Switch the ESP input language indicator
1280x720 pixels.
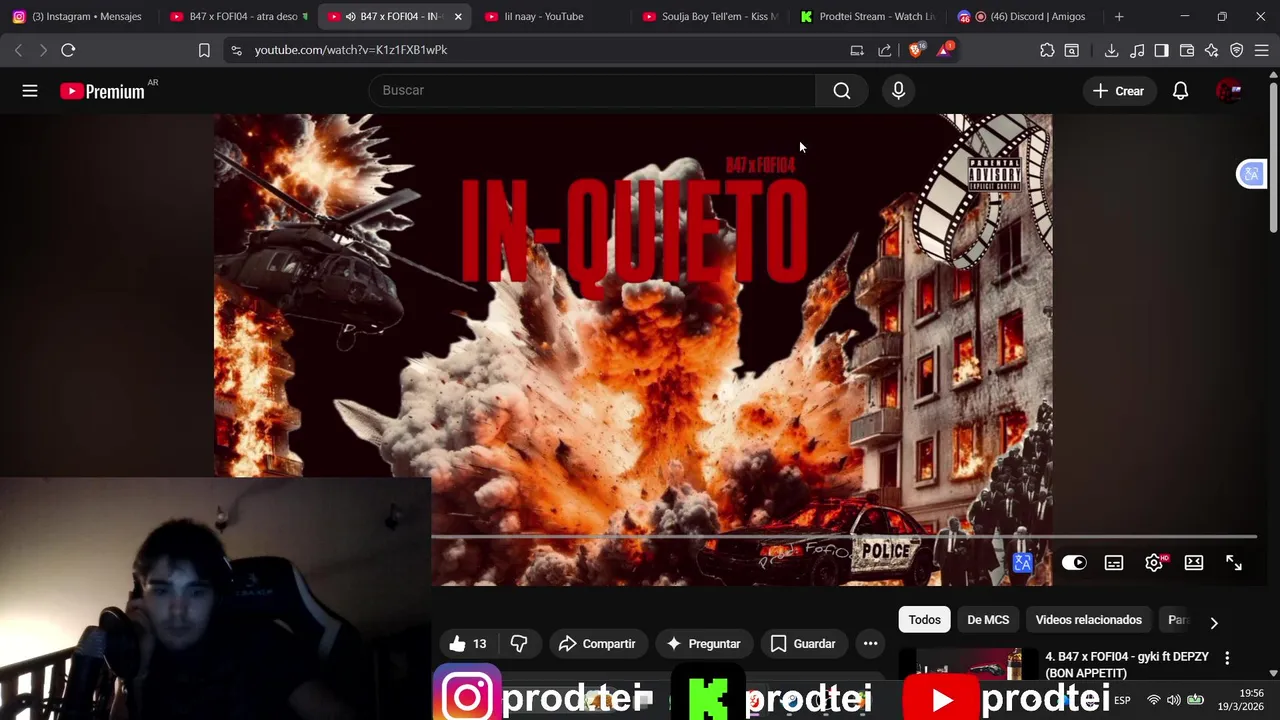pos(1122,700)
